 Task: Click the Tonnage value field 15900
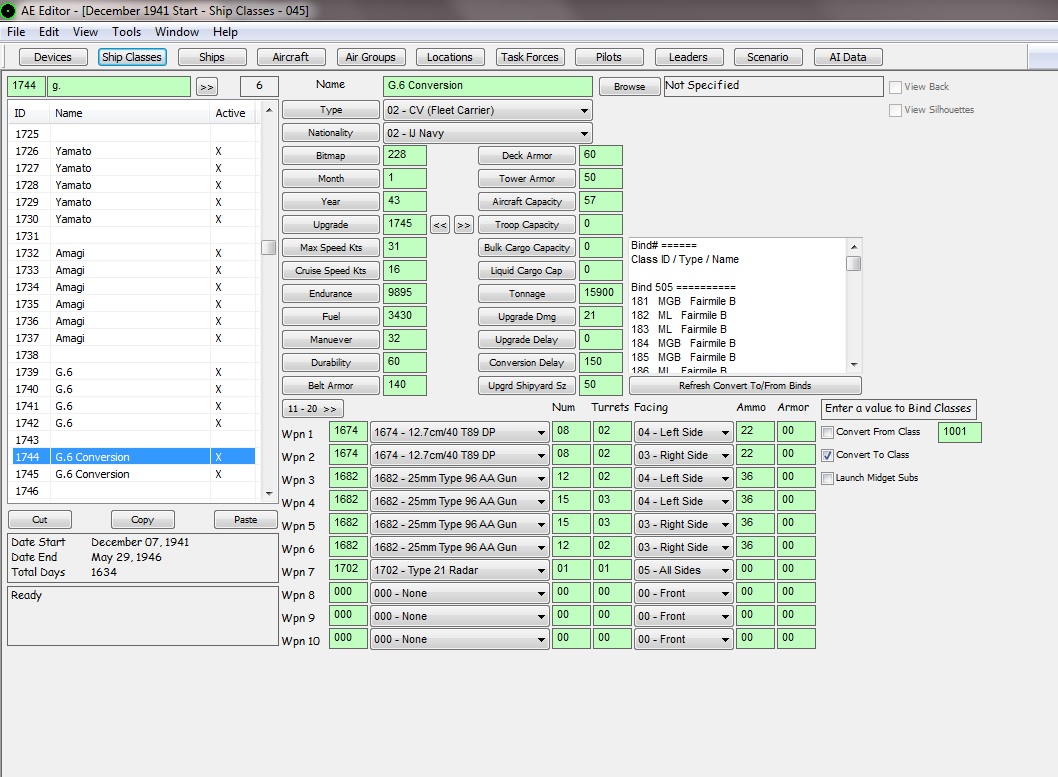pyautogui.click(x=601, y=293)
